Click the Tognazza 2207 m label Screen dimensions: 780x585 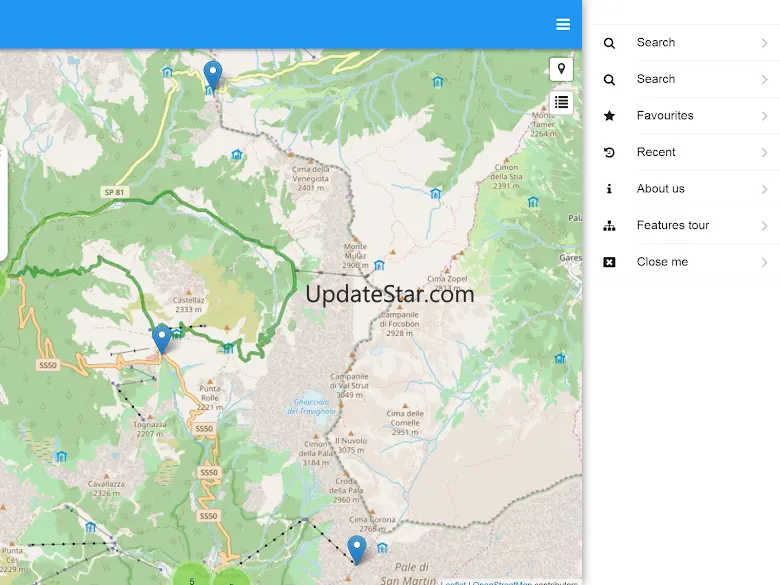(x=150, y=429)
